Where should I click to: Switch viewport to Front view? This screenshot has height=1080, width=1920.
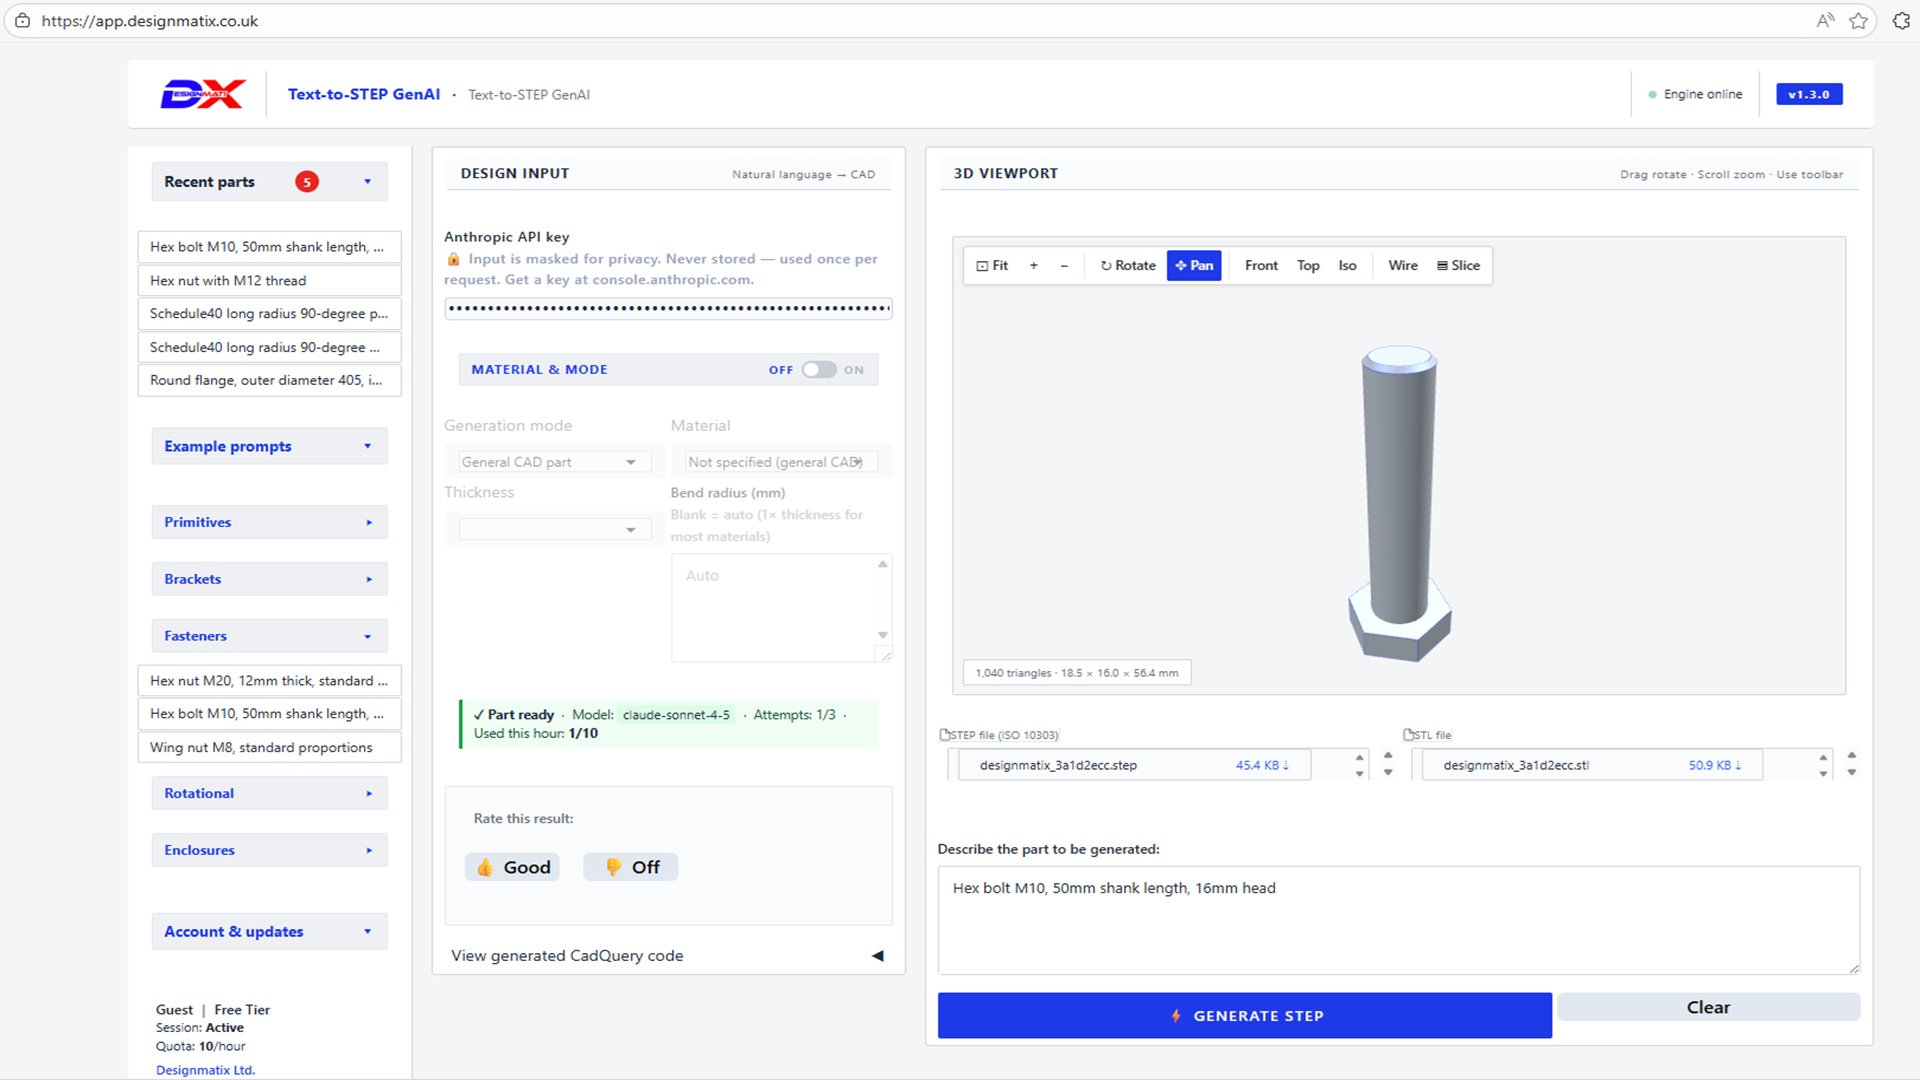1261,265
